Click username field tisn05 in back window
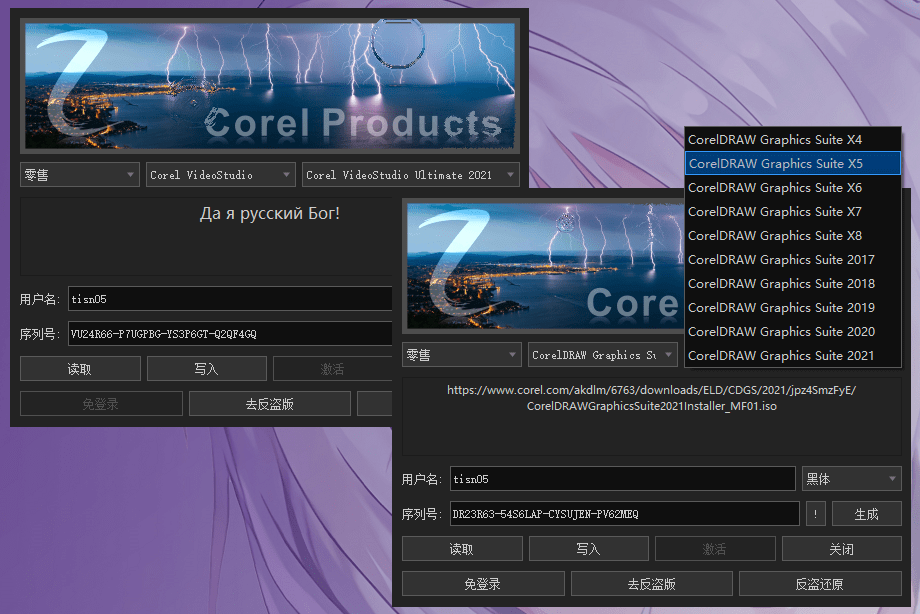The width and height of the screenshot is (920, 614). 230,299
